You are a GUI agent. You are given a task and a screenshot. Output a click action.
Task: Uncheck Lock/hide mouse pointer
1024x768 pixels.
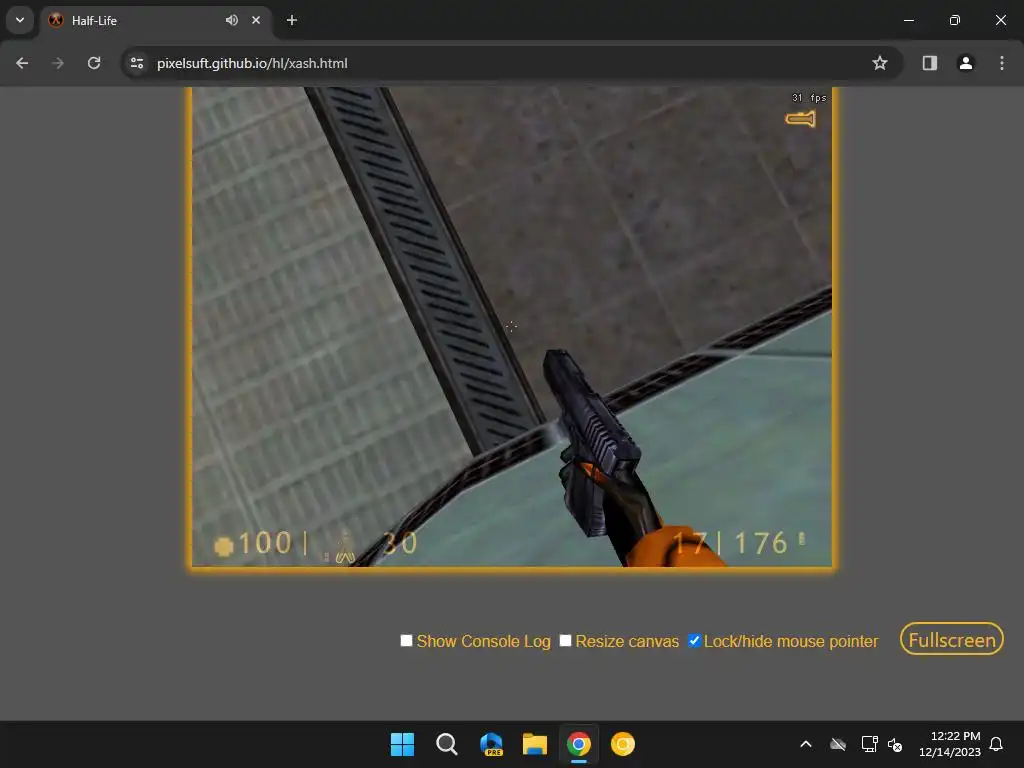pos(694,641)
